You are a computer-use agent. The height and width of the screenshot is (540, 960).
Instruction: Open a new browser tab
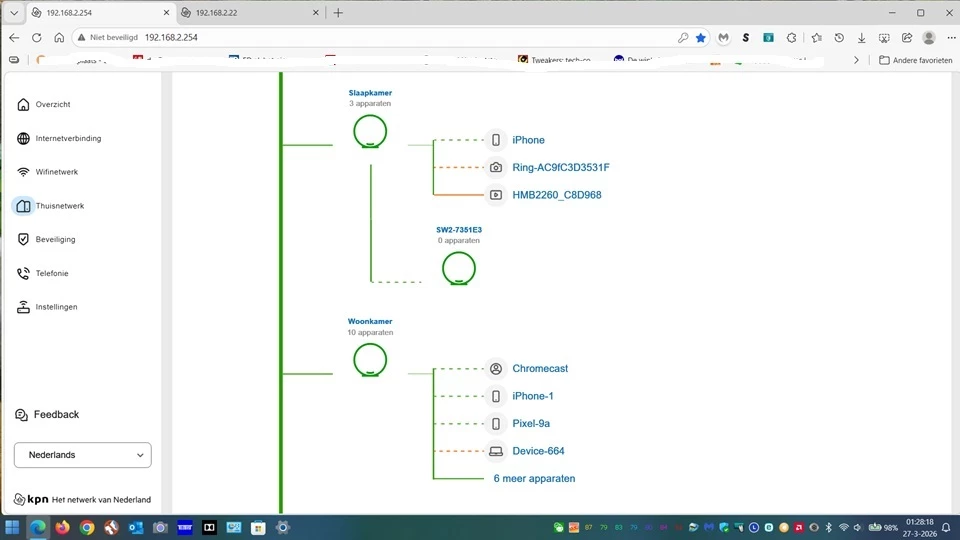[338, 12]
